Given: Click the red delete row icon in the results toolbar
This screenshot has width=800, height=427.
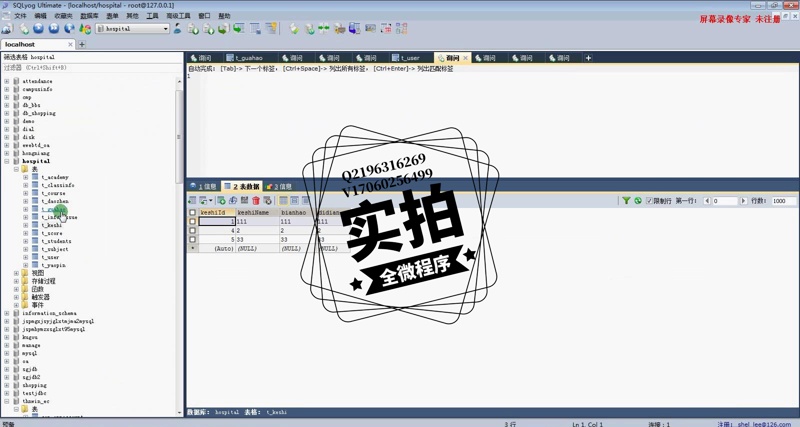Looking at the screenshot, I should 256,201.
